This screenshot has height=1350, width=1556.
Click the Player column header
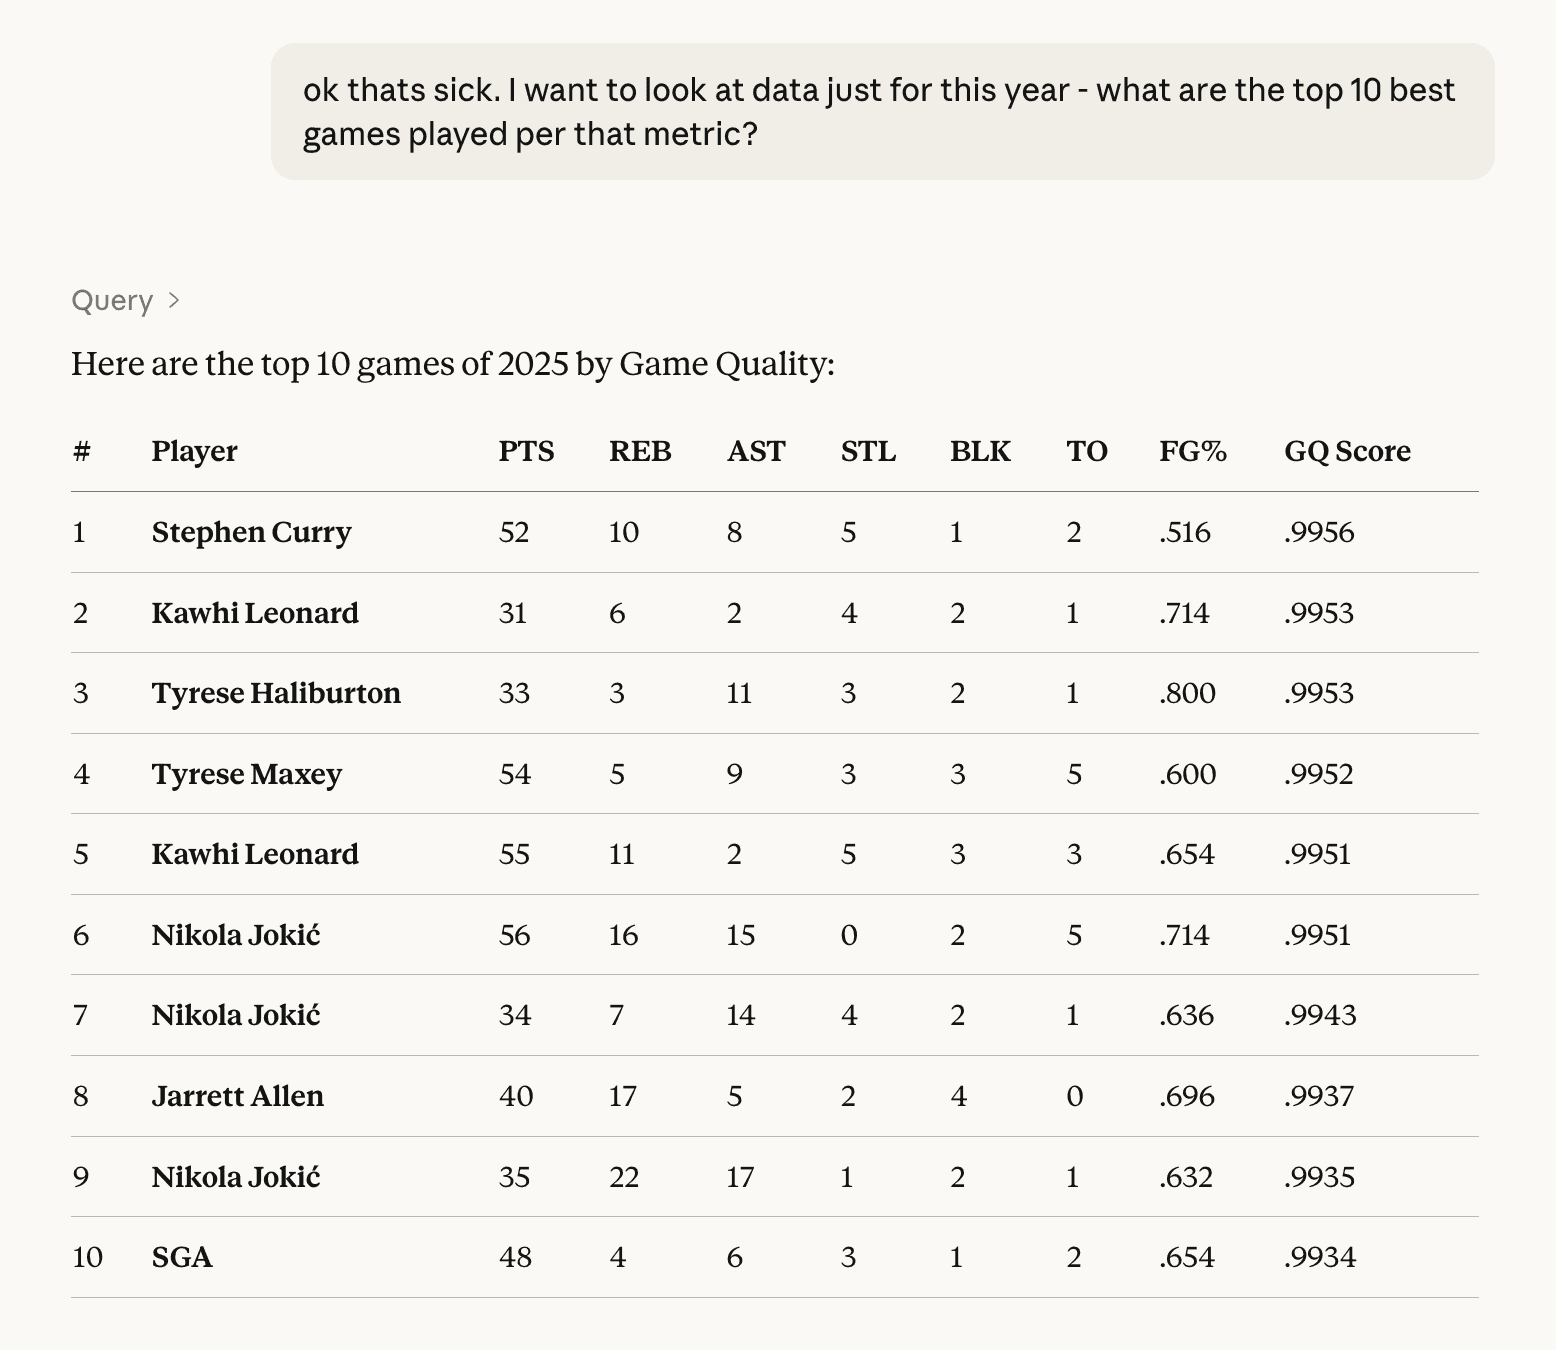[194, 451]
